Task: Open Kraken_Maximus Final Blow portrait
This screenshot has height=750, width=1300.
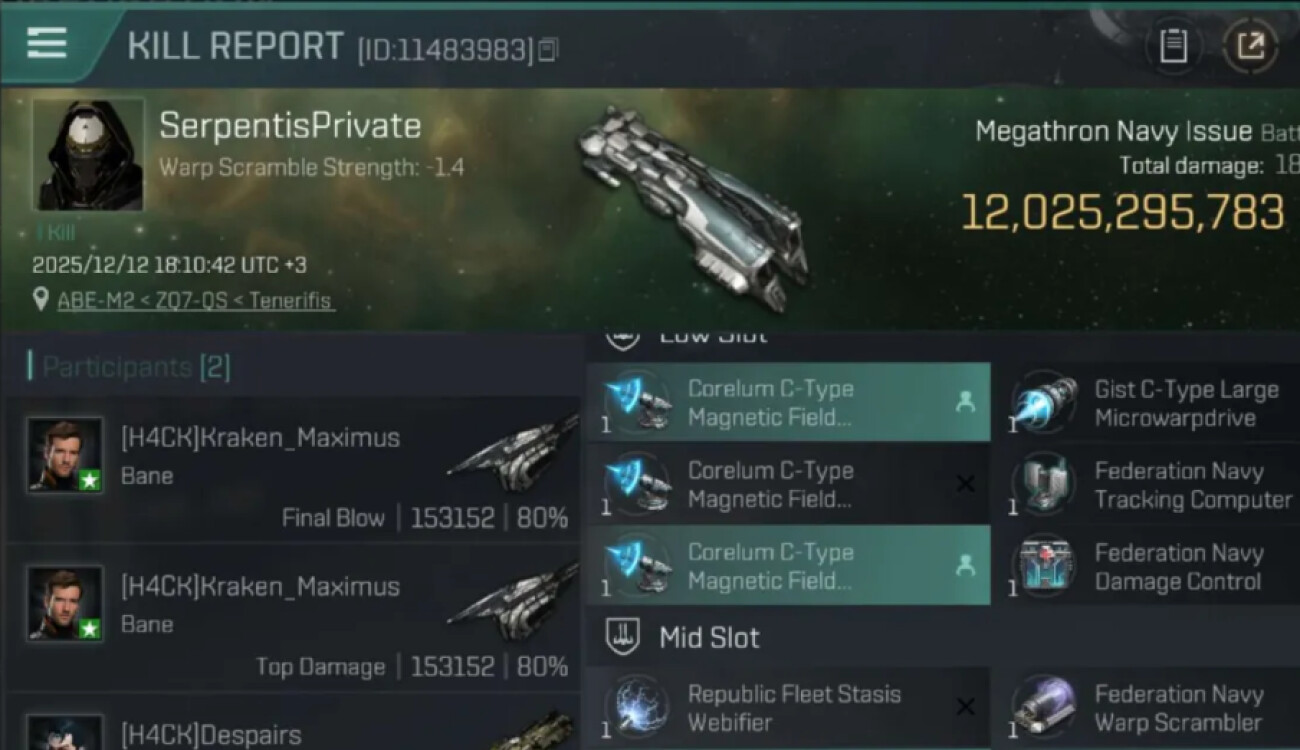Action: point(65,455)
